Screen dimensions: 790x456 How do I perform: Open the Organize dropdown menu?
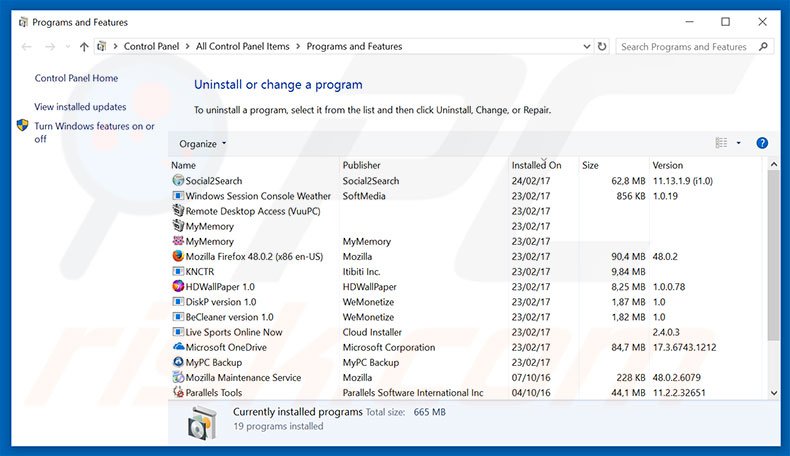coord(203,144)
